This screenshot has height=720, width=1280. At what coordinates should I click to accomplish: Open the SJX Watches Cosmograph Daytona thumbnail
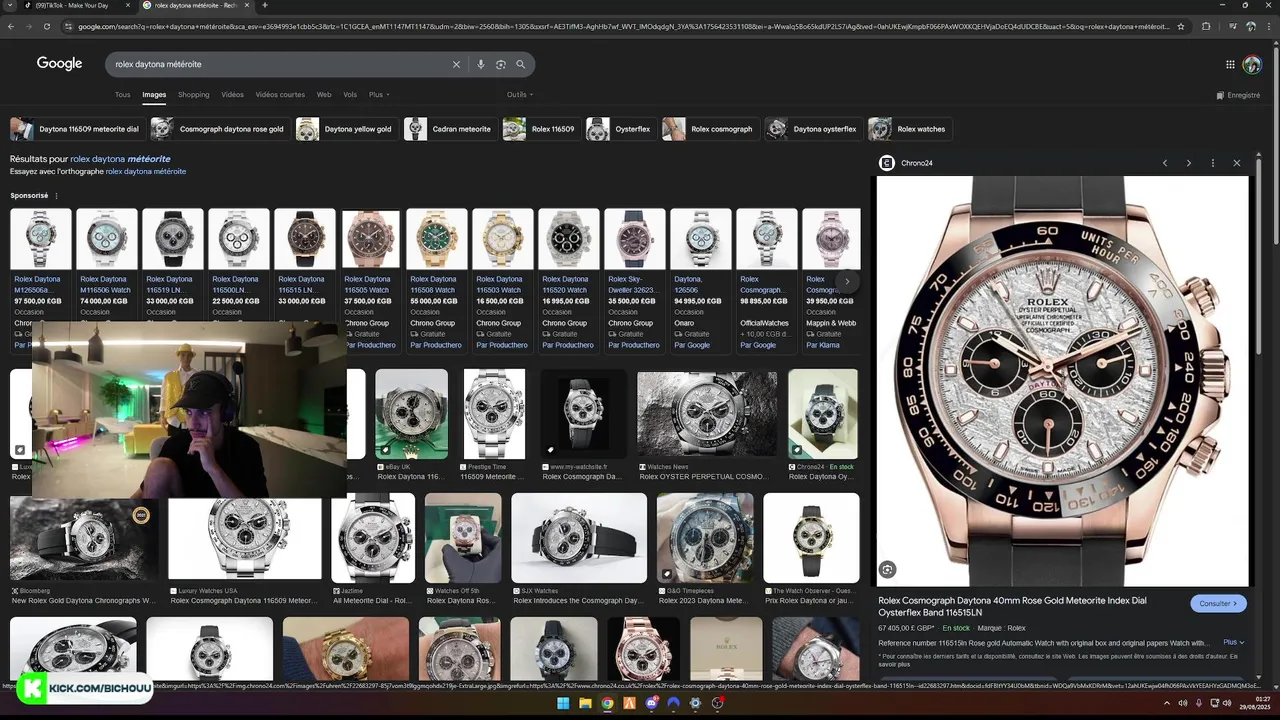[x=579, y=538]
